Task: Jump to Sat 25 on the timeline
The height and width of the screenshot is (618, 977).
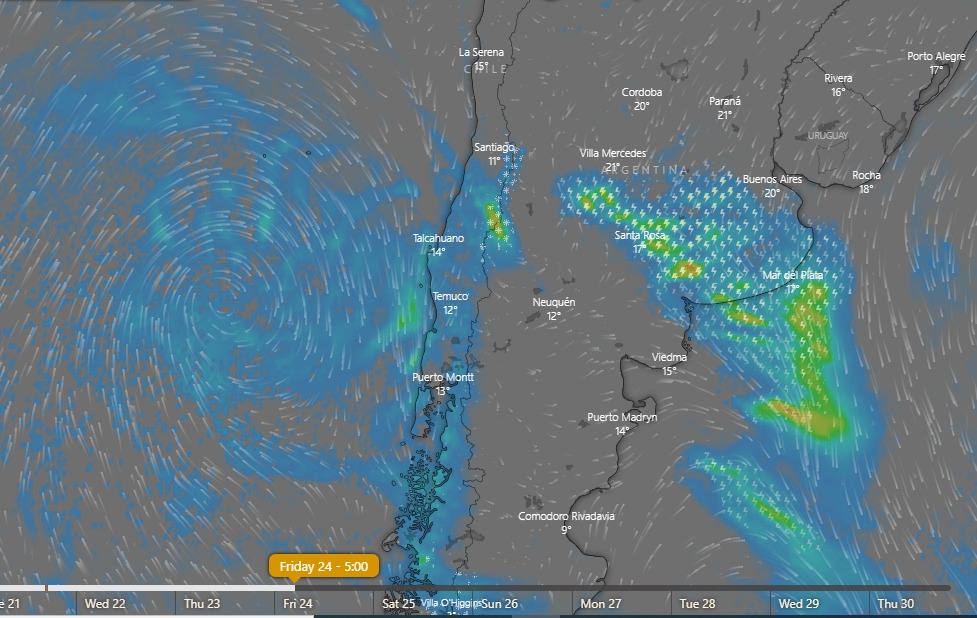Action: click(x=398, y=604)
